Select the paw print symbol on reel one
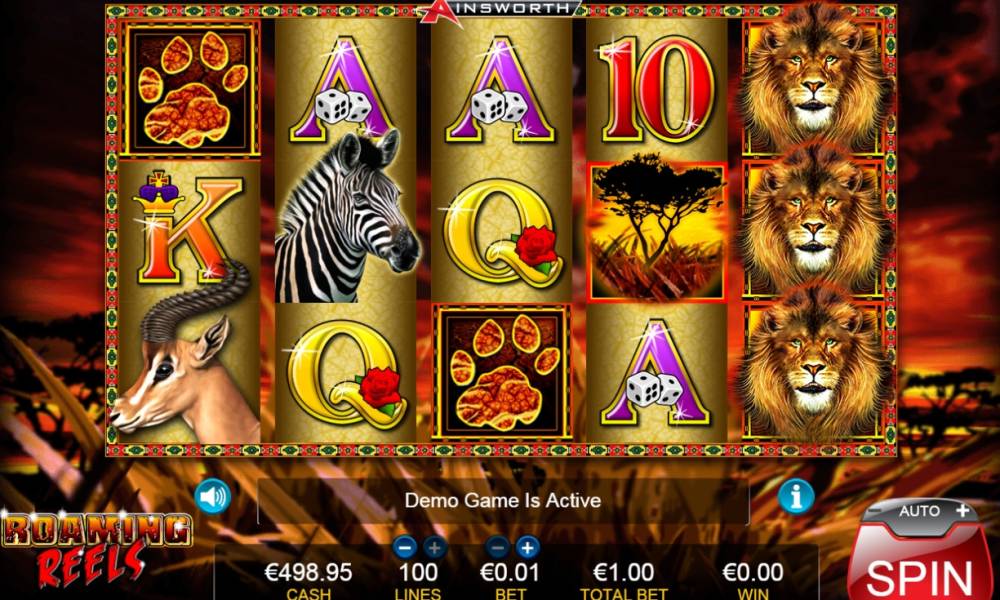Image resolution: width=1000 pixels, height=600 pixels. (x=189, y=88)
